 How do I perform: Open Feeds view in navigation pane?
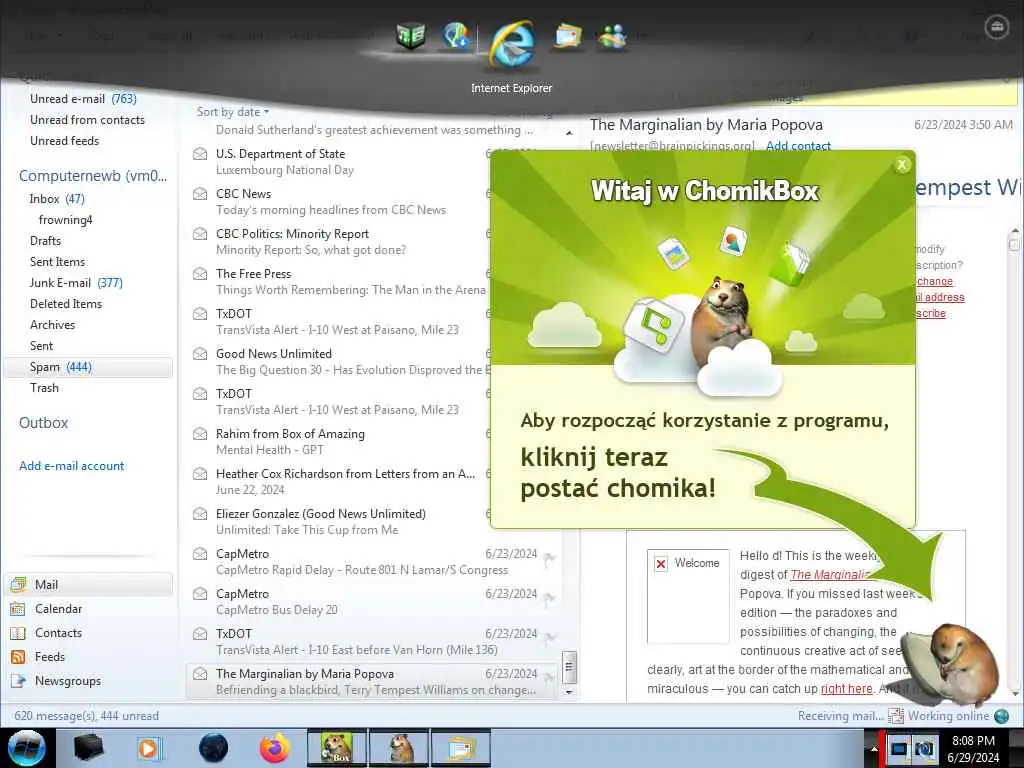[89, 657]
